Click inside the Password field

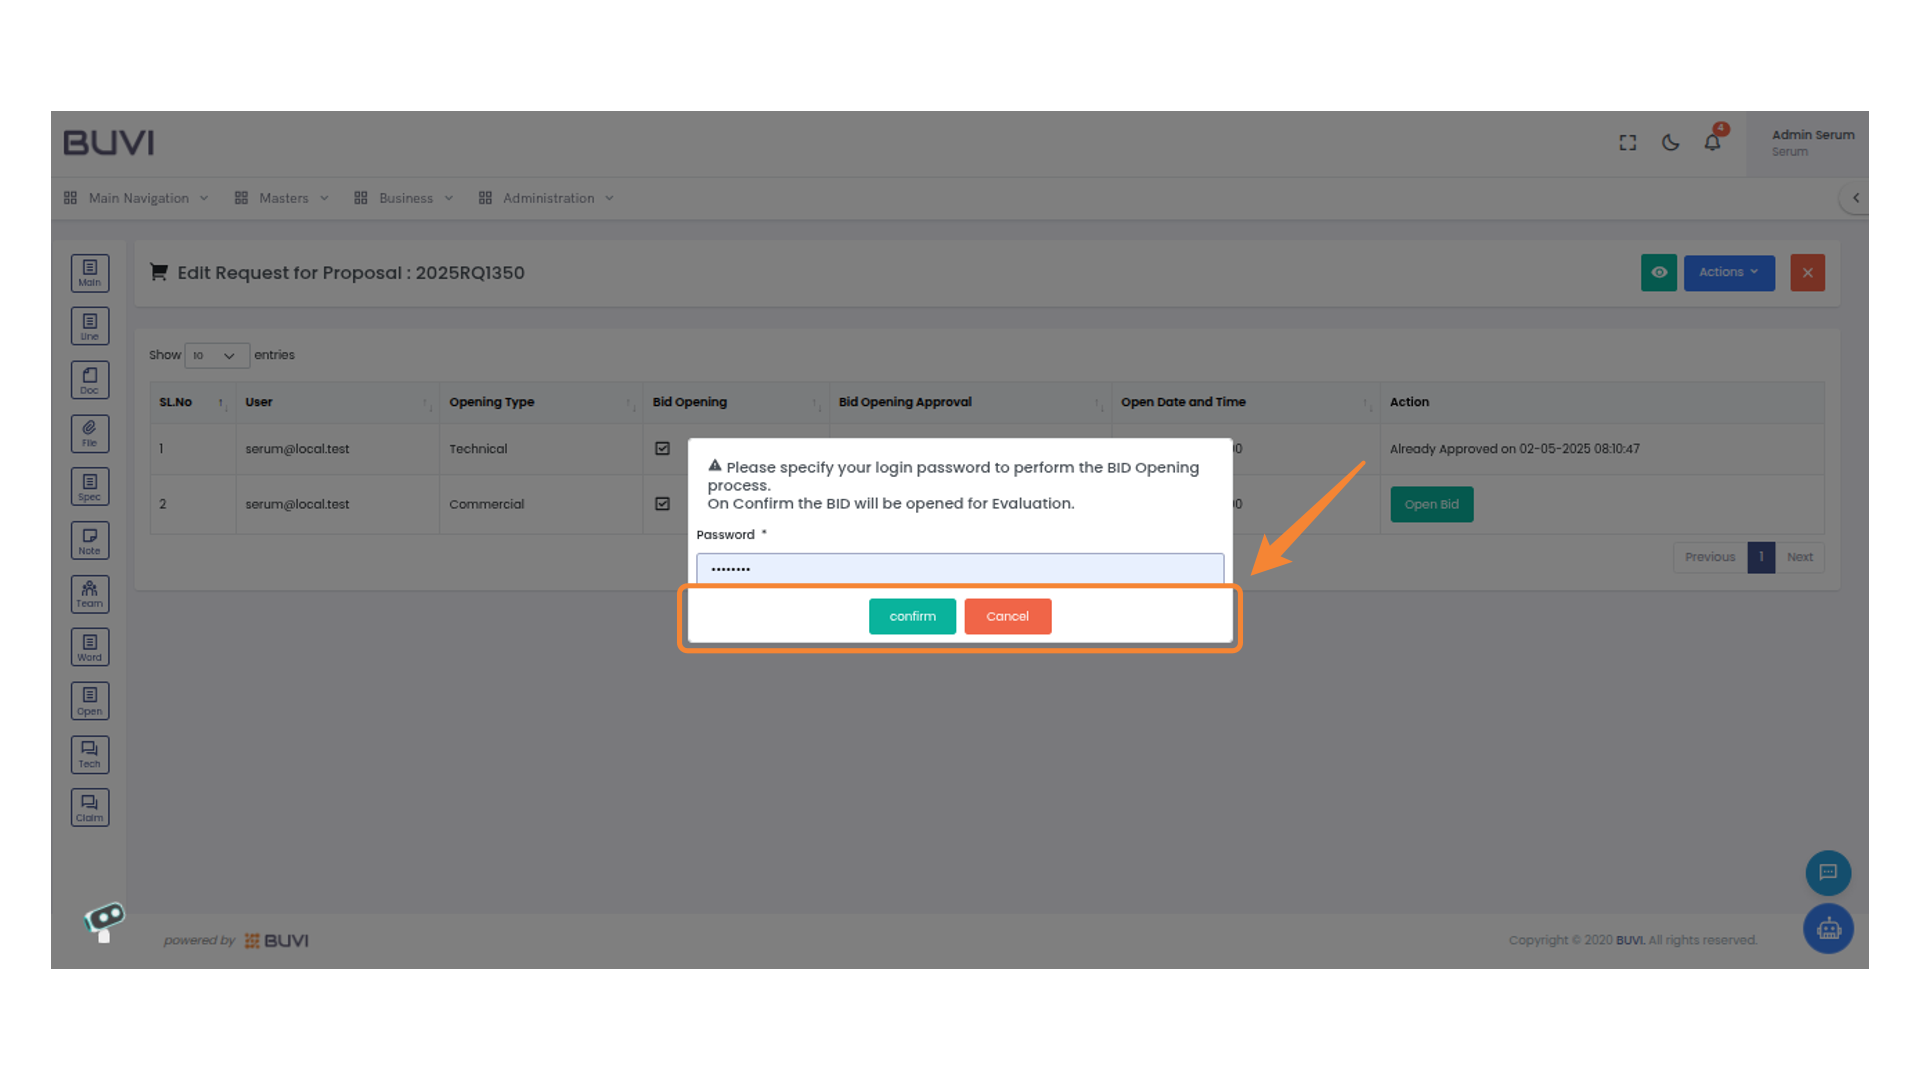tap(959, 568)
